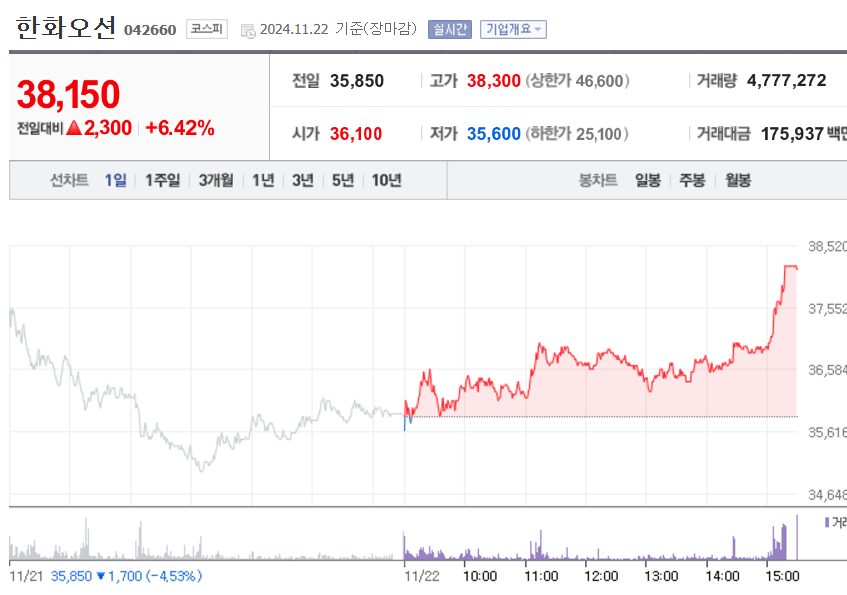This screenshot has width=847, height=595.
Task: Show the 3개월 line chart
Action: 215,180
